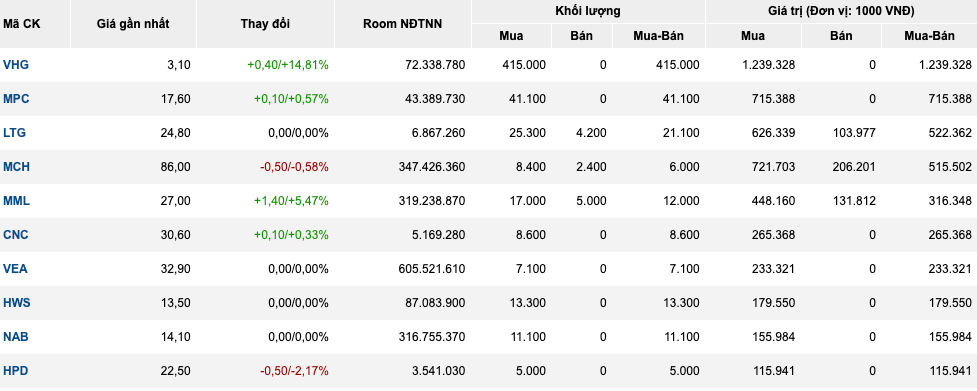This screenshot has width=977, height=391.
Task: Open the MML stock ticker link
Action: [x=16, y=201]
